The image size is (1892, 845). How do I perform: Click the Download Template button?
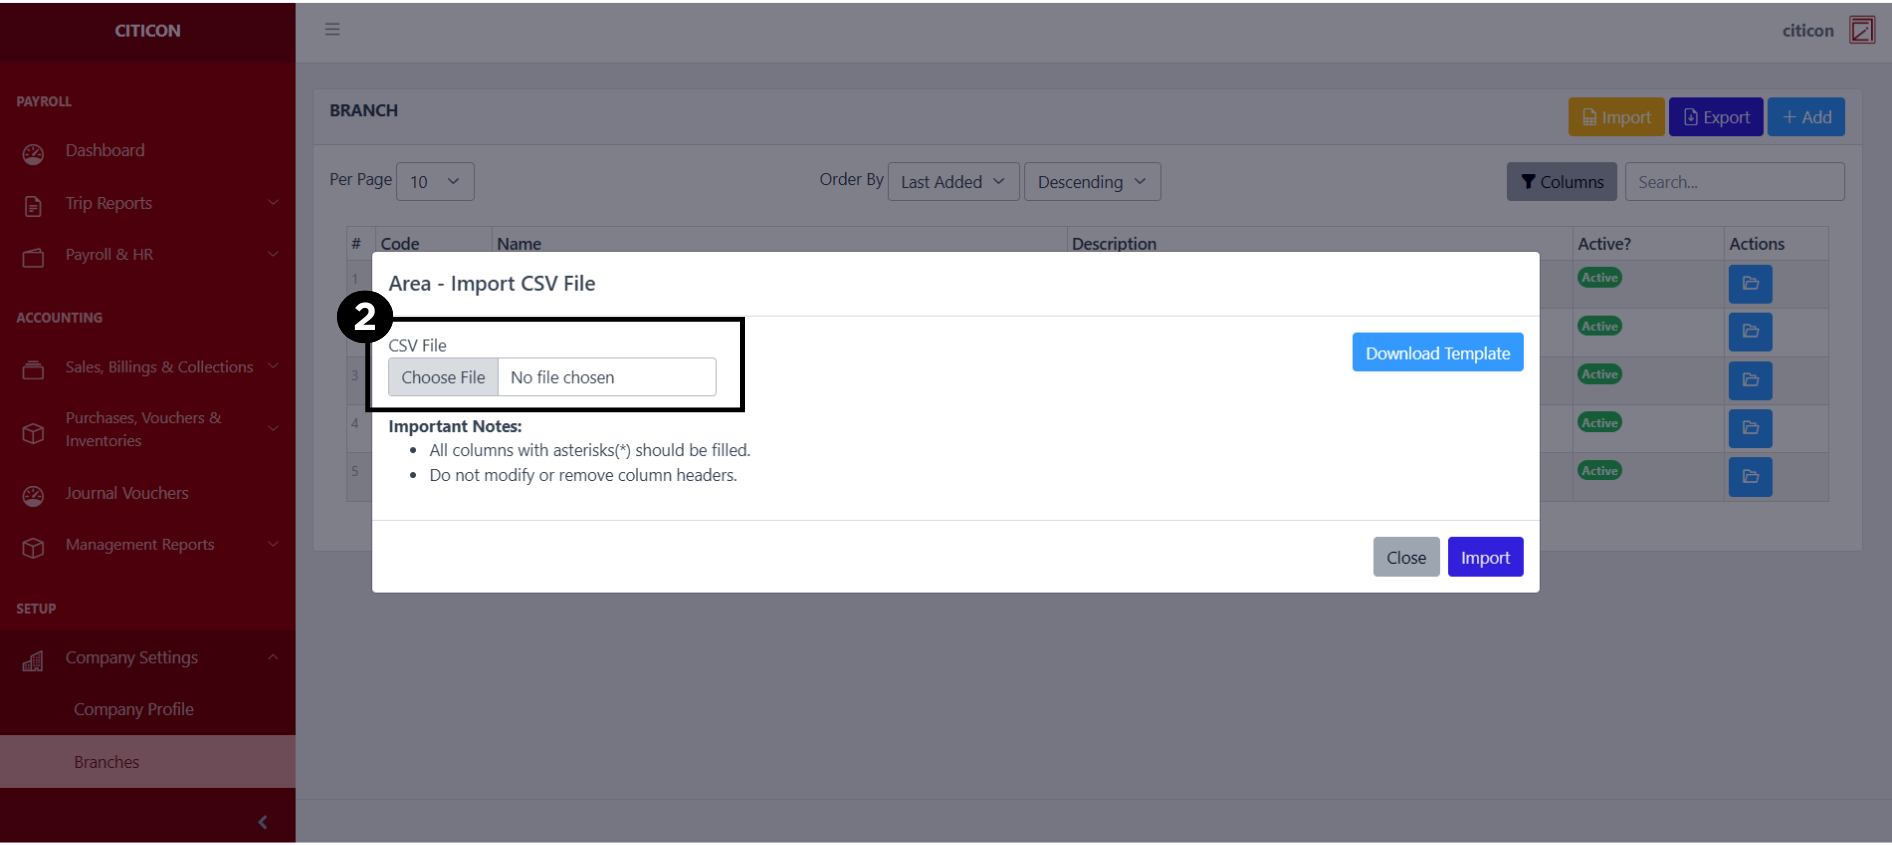point(1437,353)
